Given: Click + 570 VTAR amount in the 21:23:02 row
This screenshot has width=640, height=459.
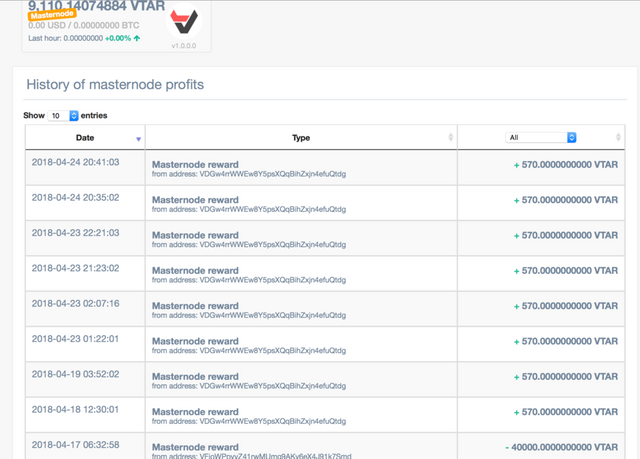Looking at the screenshot, I should [566, 271].
